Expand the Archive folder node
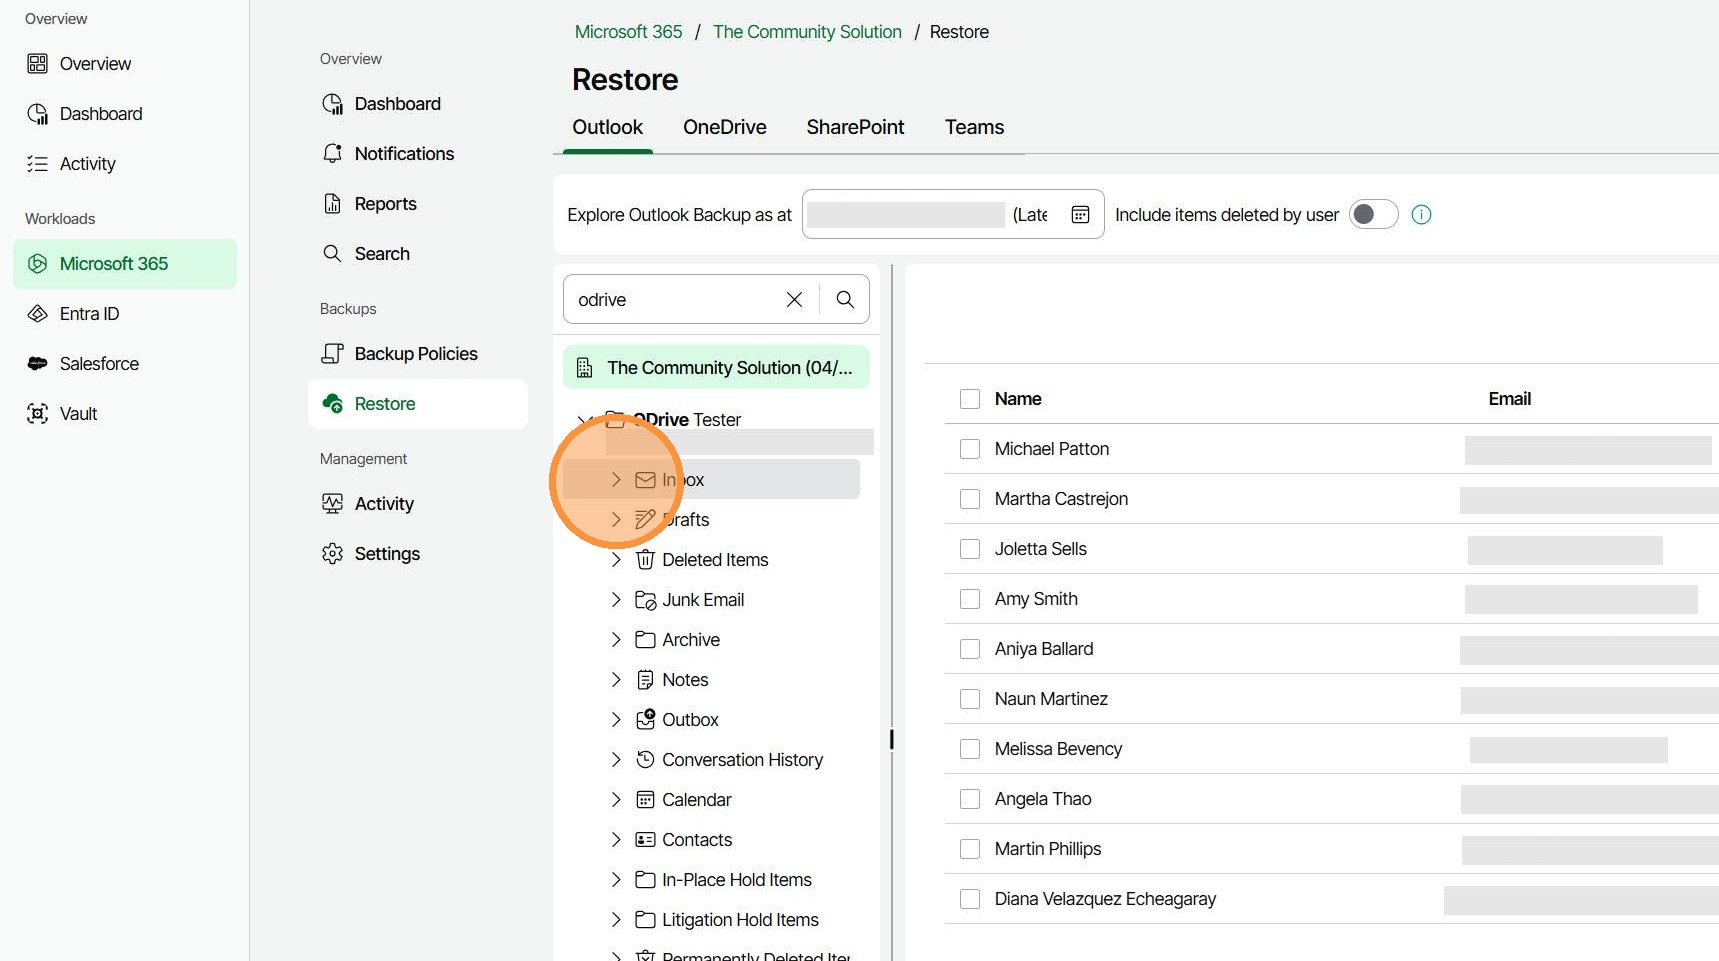 coord(616,640)
